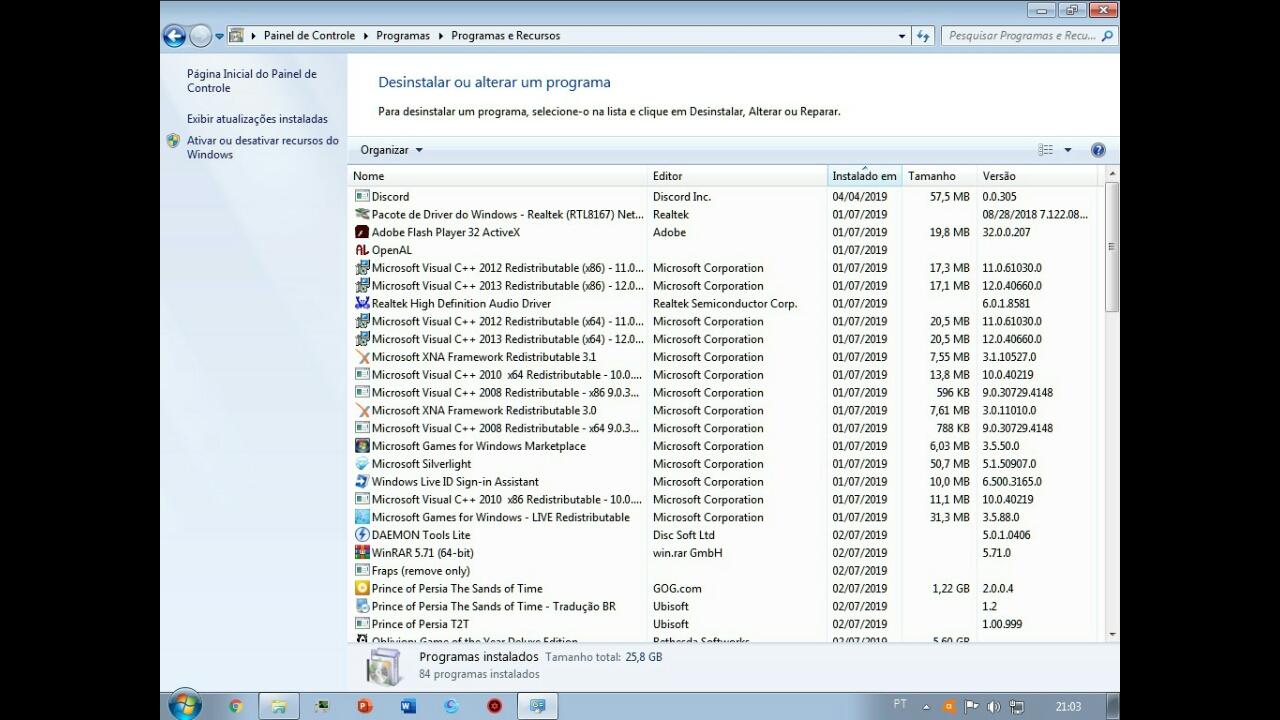Click the Realtek Semiconductor Corp. publisher cell
The image size is (1280, 720).
(x=725, y=304)
